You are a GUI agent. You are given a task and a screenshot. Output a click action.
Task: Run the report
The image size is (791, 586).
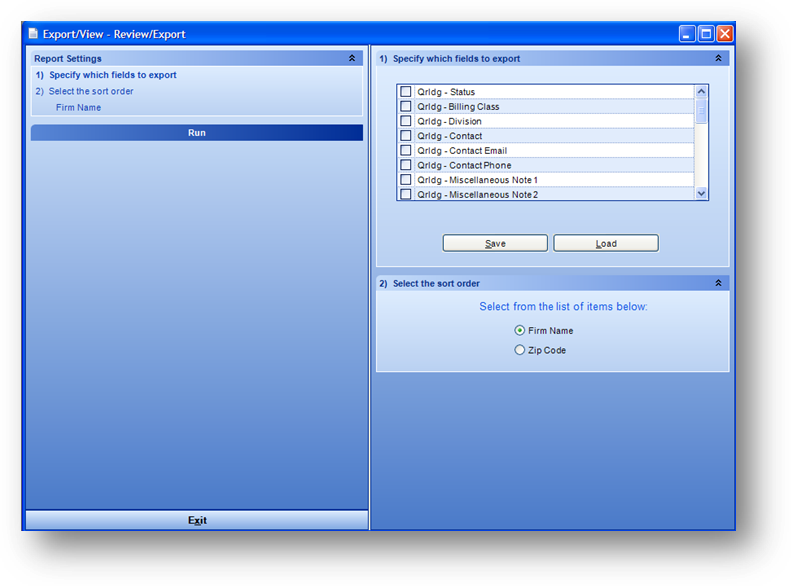(197, 133)
